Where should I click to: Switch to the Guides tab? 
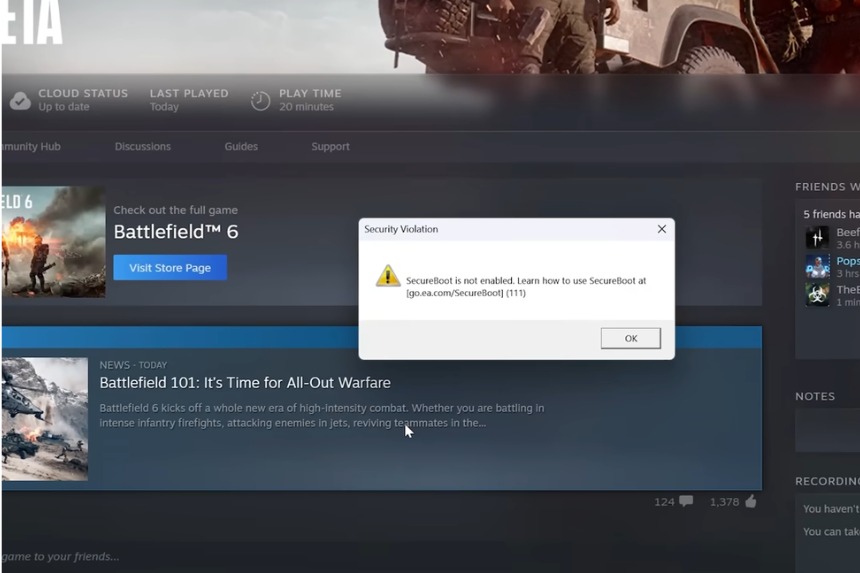(241, 146)
